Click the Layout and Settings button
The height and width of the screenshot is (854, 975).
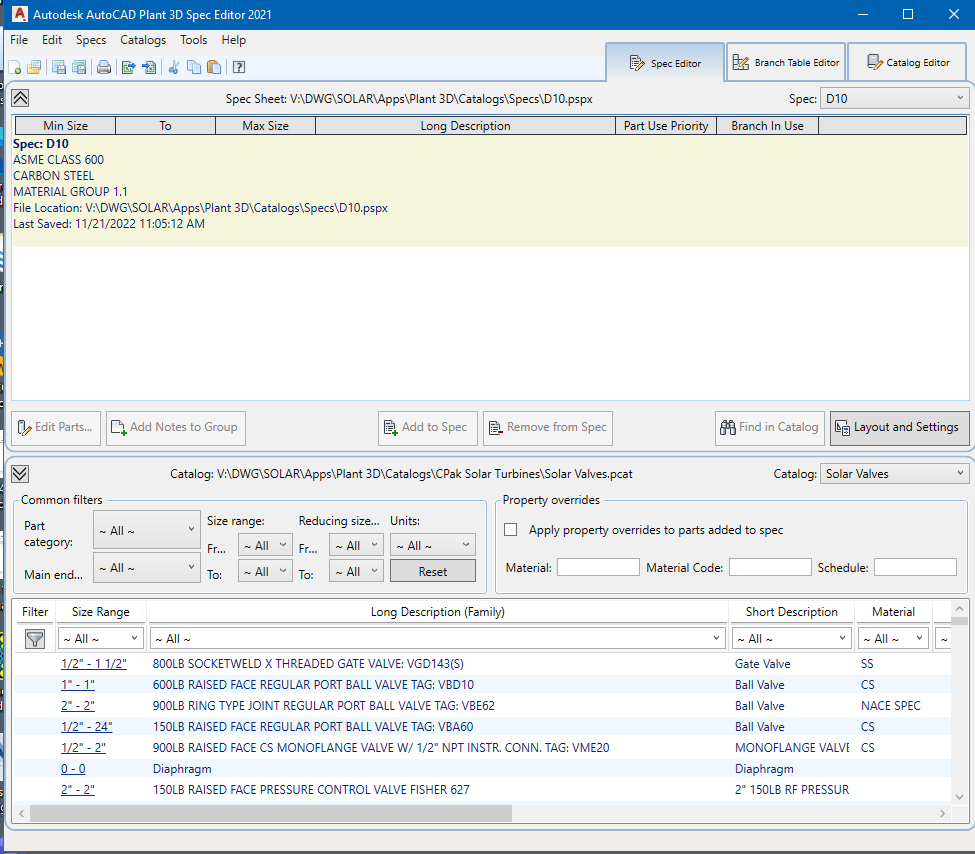click(x=899, y=427)
